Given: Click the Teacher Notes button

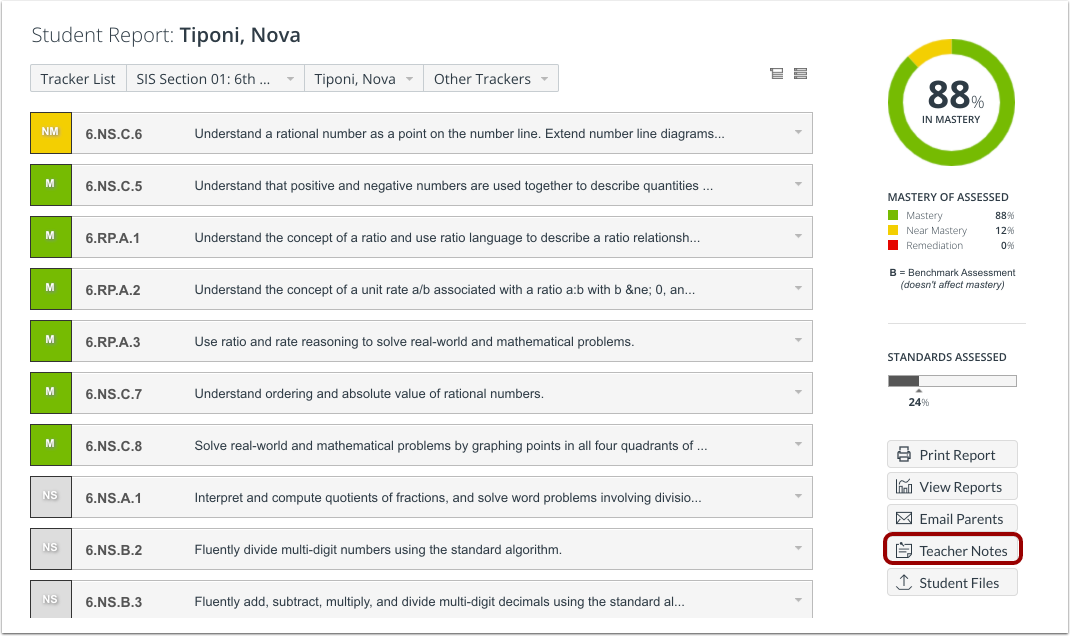Looking at the screenshot, I should (952, 550).
